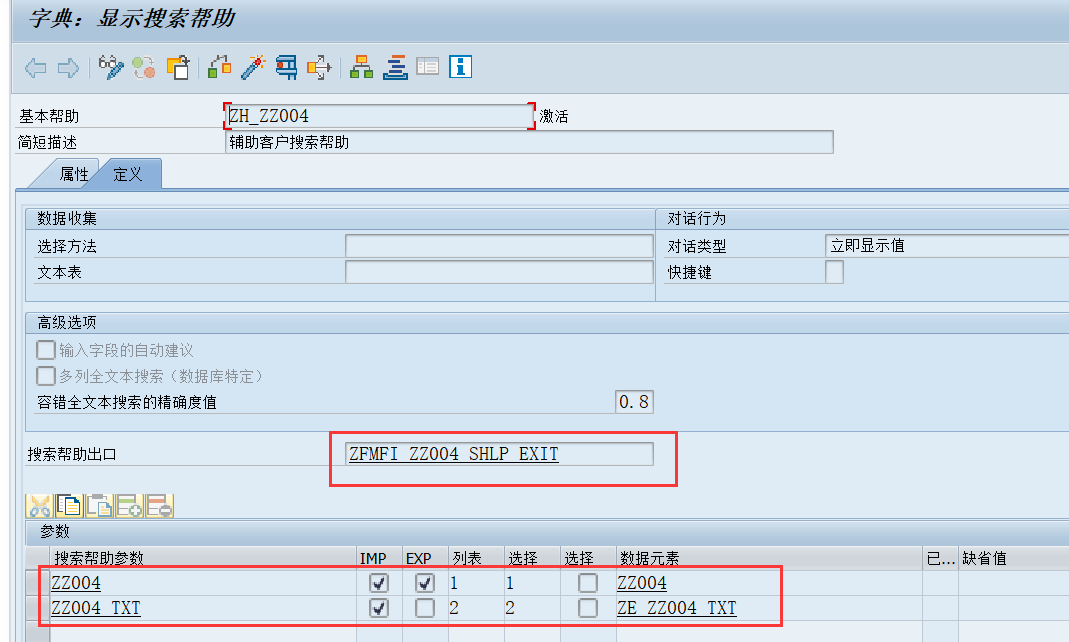Select the 定义 tab

click(127, 174)
